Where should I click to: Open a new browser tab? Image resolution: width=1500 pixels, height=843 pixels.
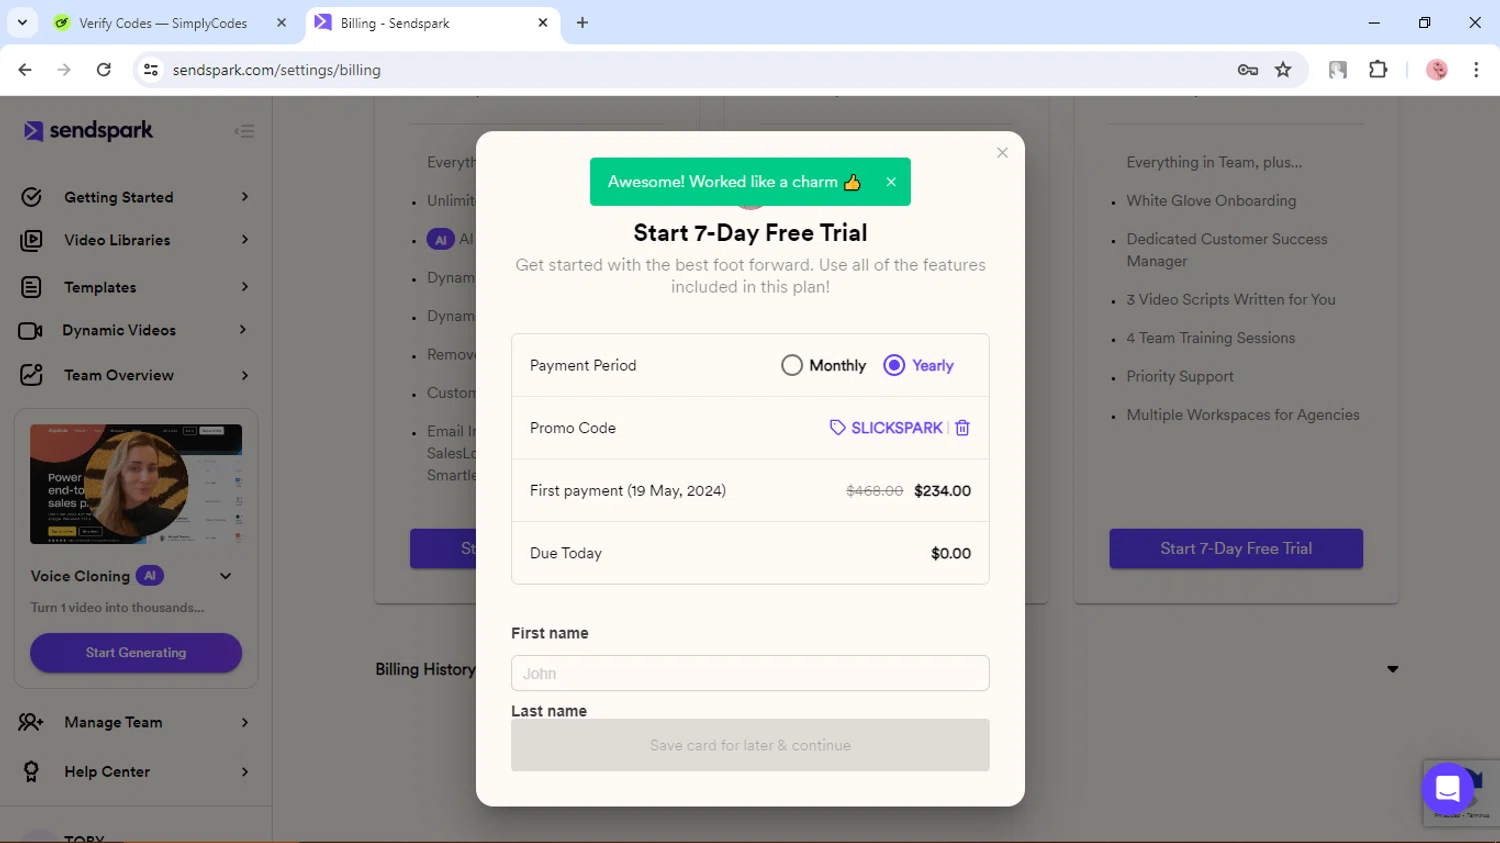tap(582, 23)
